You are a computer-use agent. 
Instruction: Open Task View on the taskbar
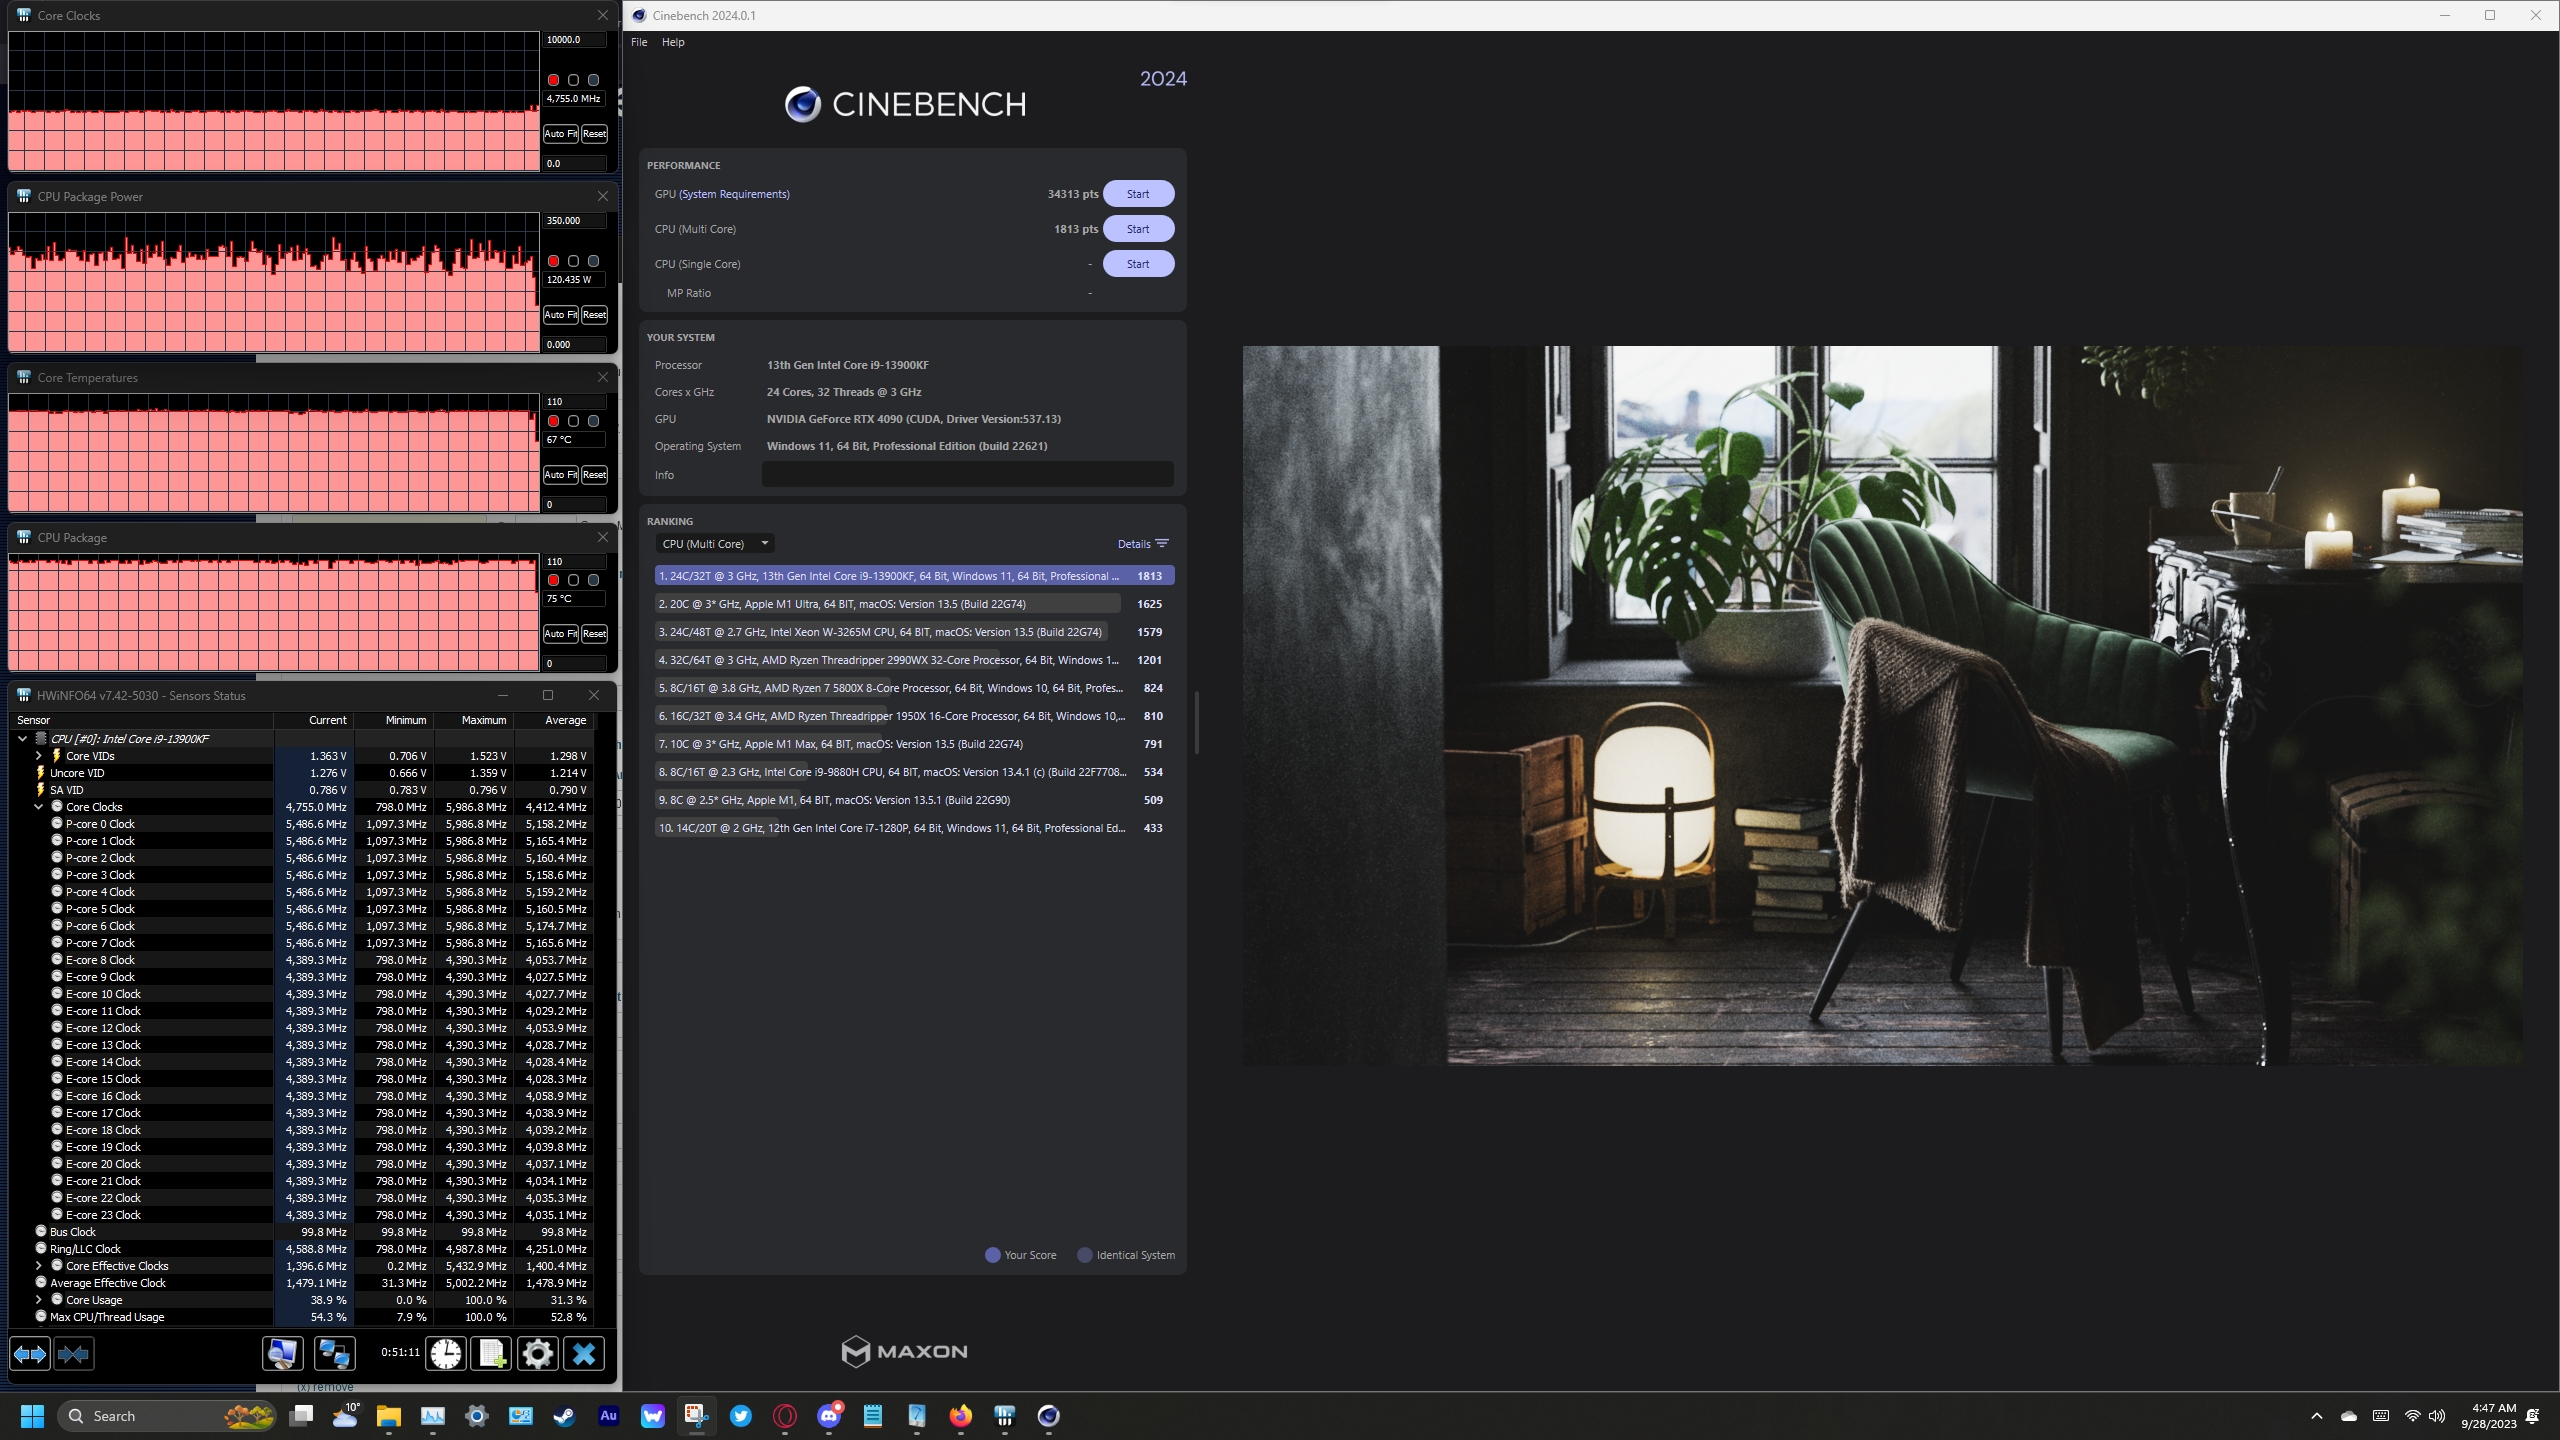pos(301,1416)
